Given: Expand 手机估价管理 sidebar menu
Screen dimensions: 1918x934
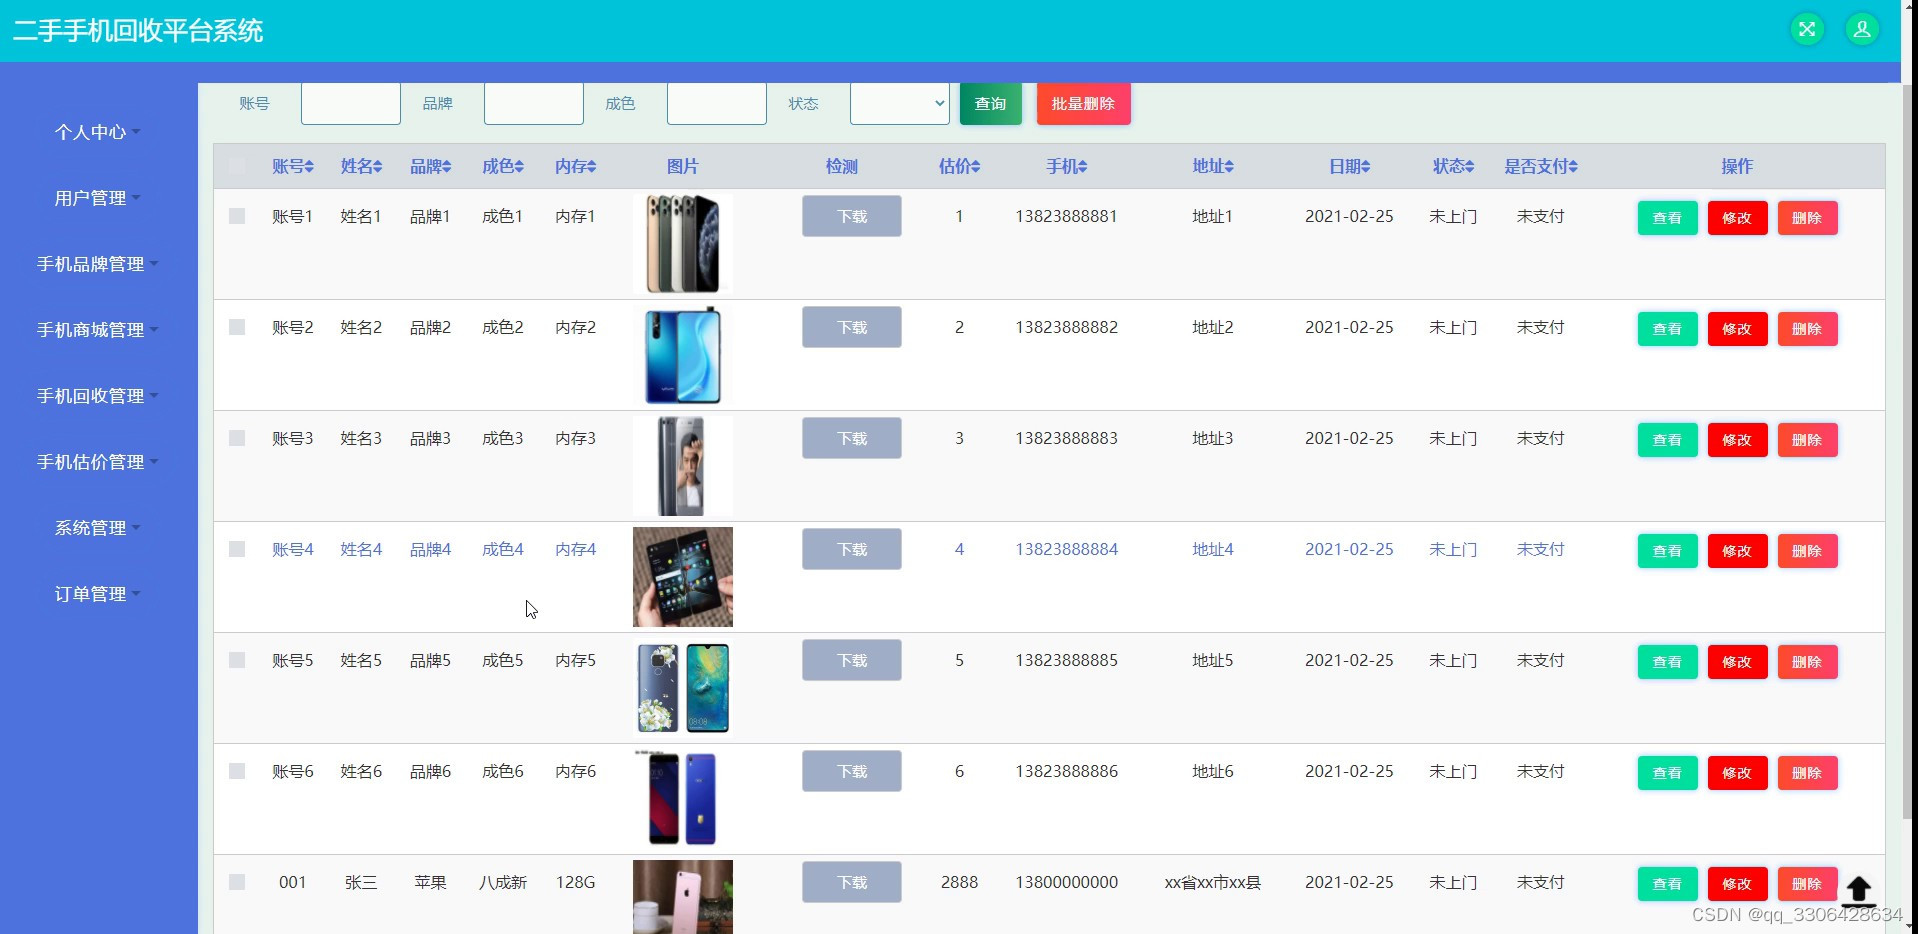Looking at the screenshot, I should click(97, 462).
